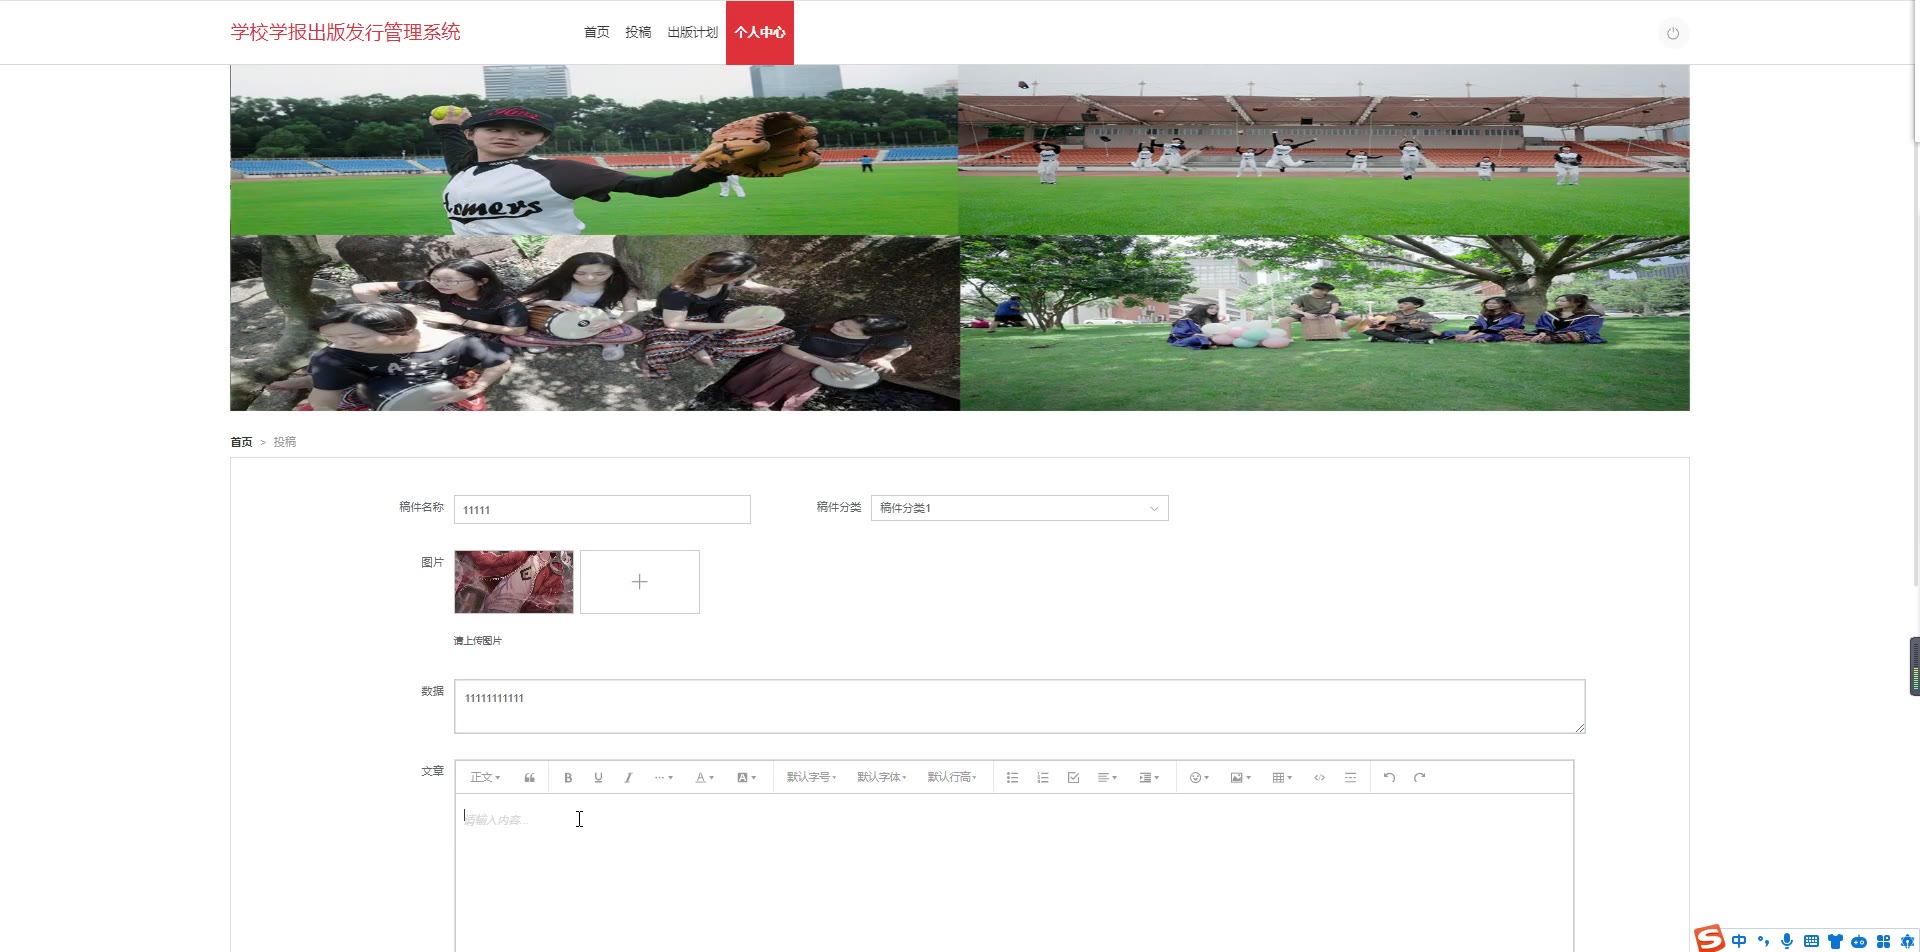Open the font color picker

click(704, 778)
